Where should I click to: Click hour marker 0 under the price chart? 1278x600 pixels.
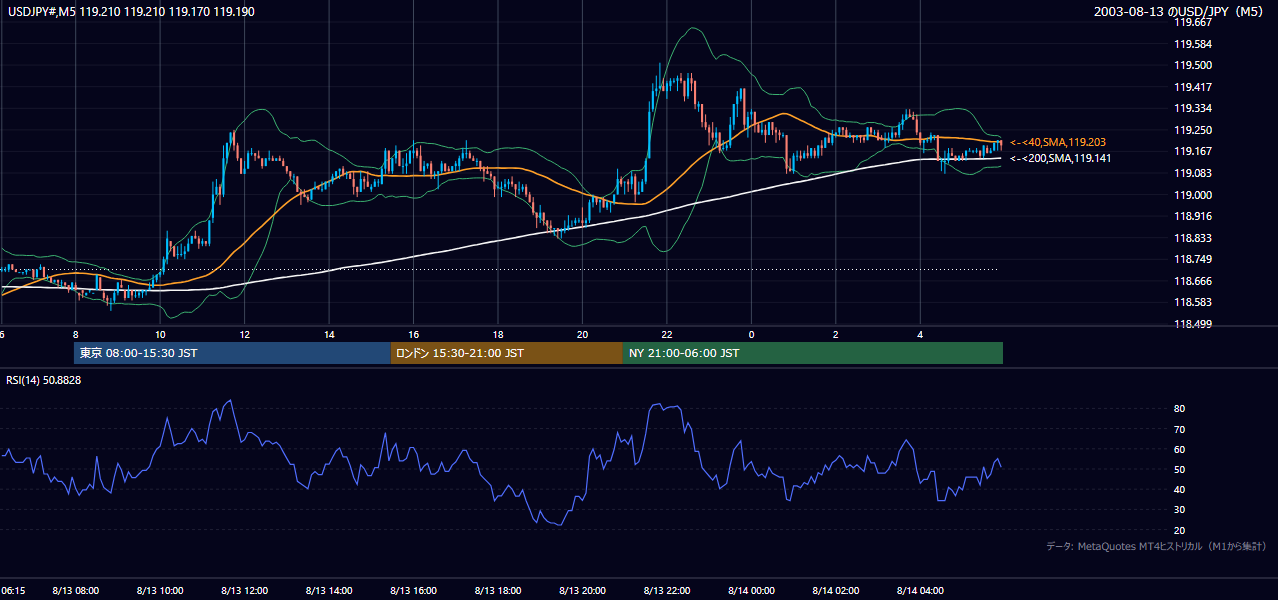tap(751, 334)
